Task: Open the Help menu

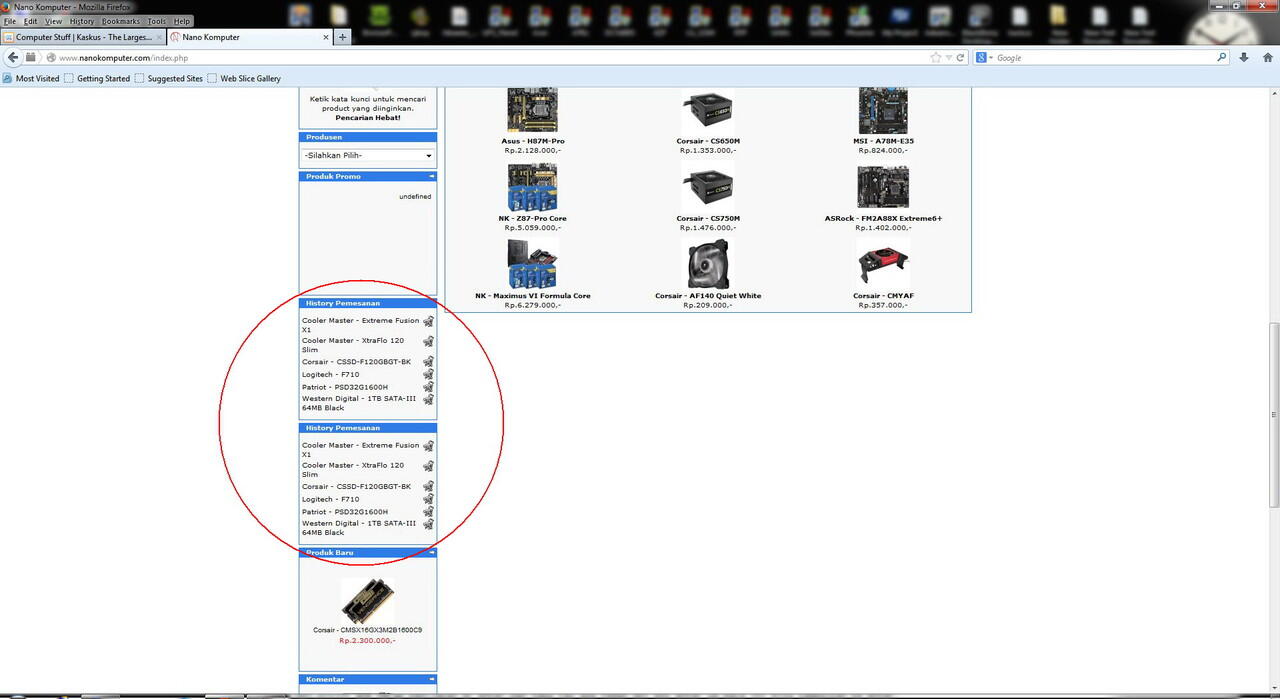Action: pyautogui.click(x=182, y=21)
